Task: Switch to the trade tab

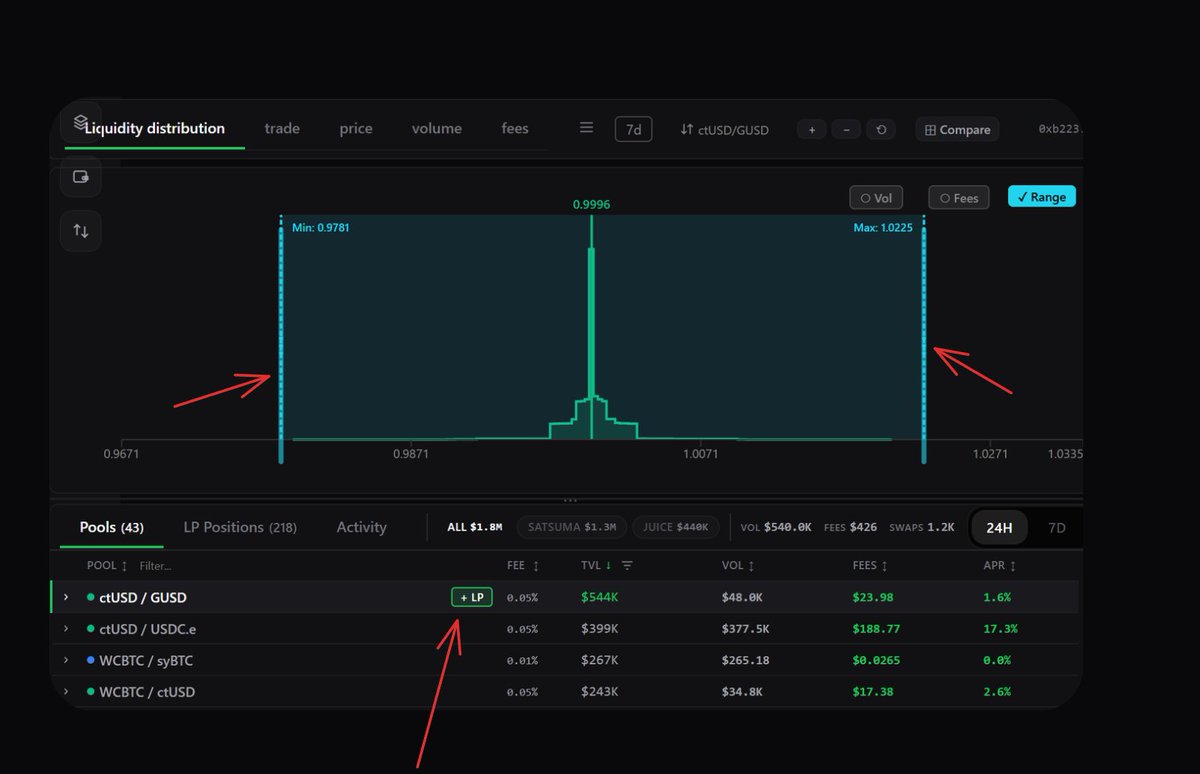Action: [x=282, y=128]
